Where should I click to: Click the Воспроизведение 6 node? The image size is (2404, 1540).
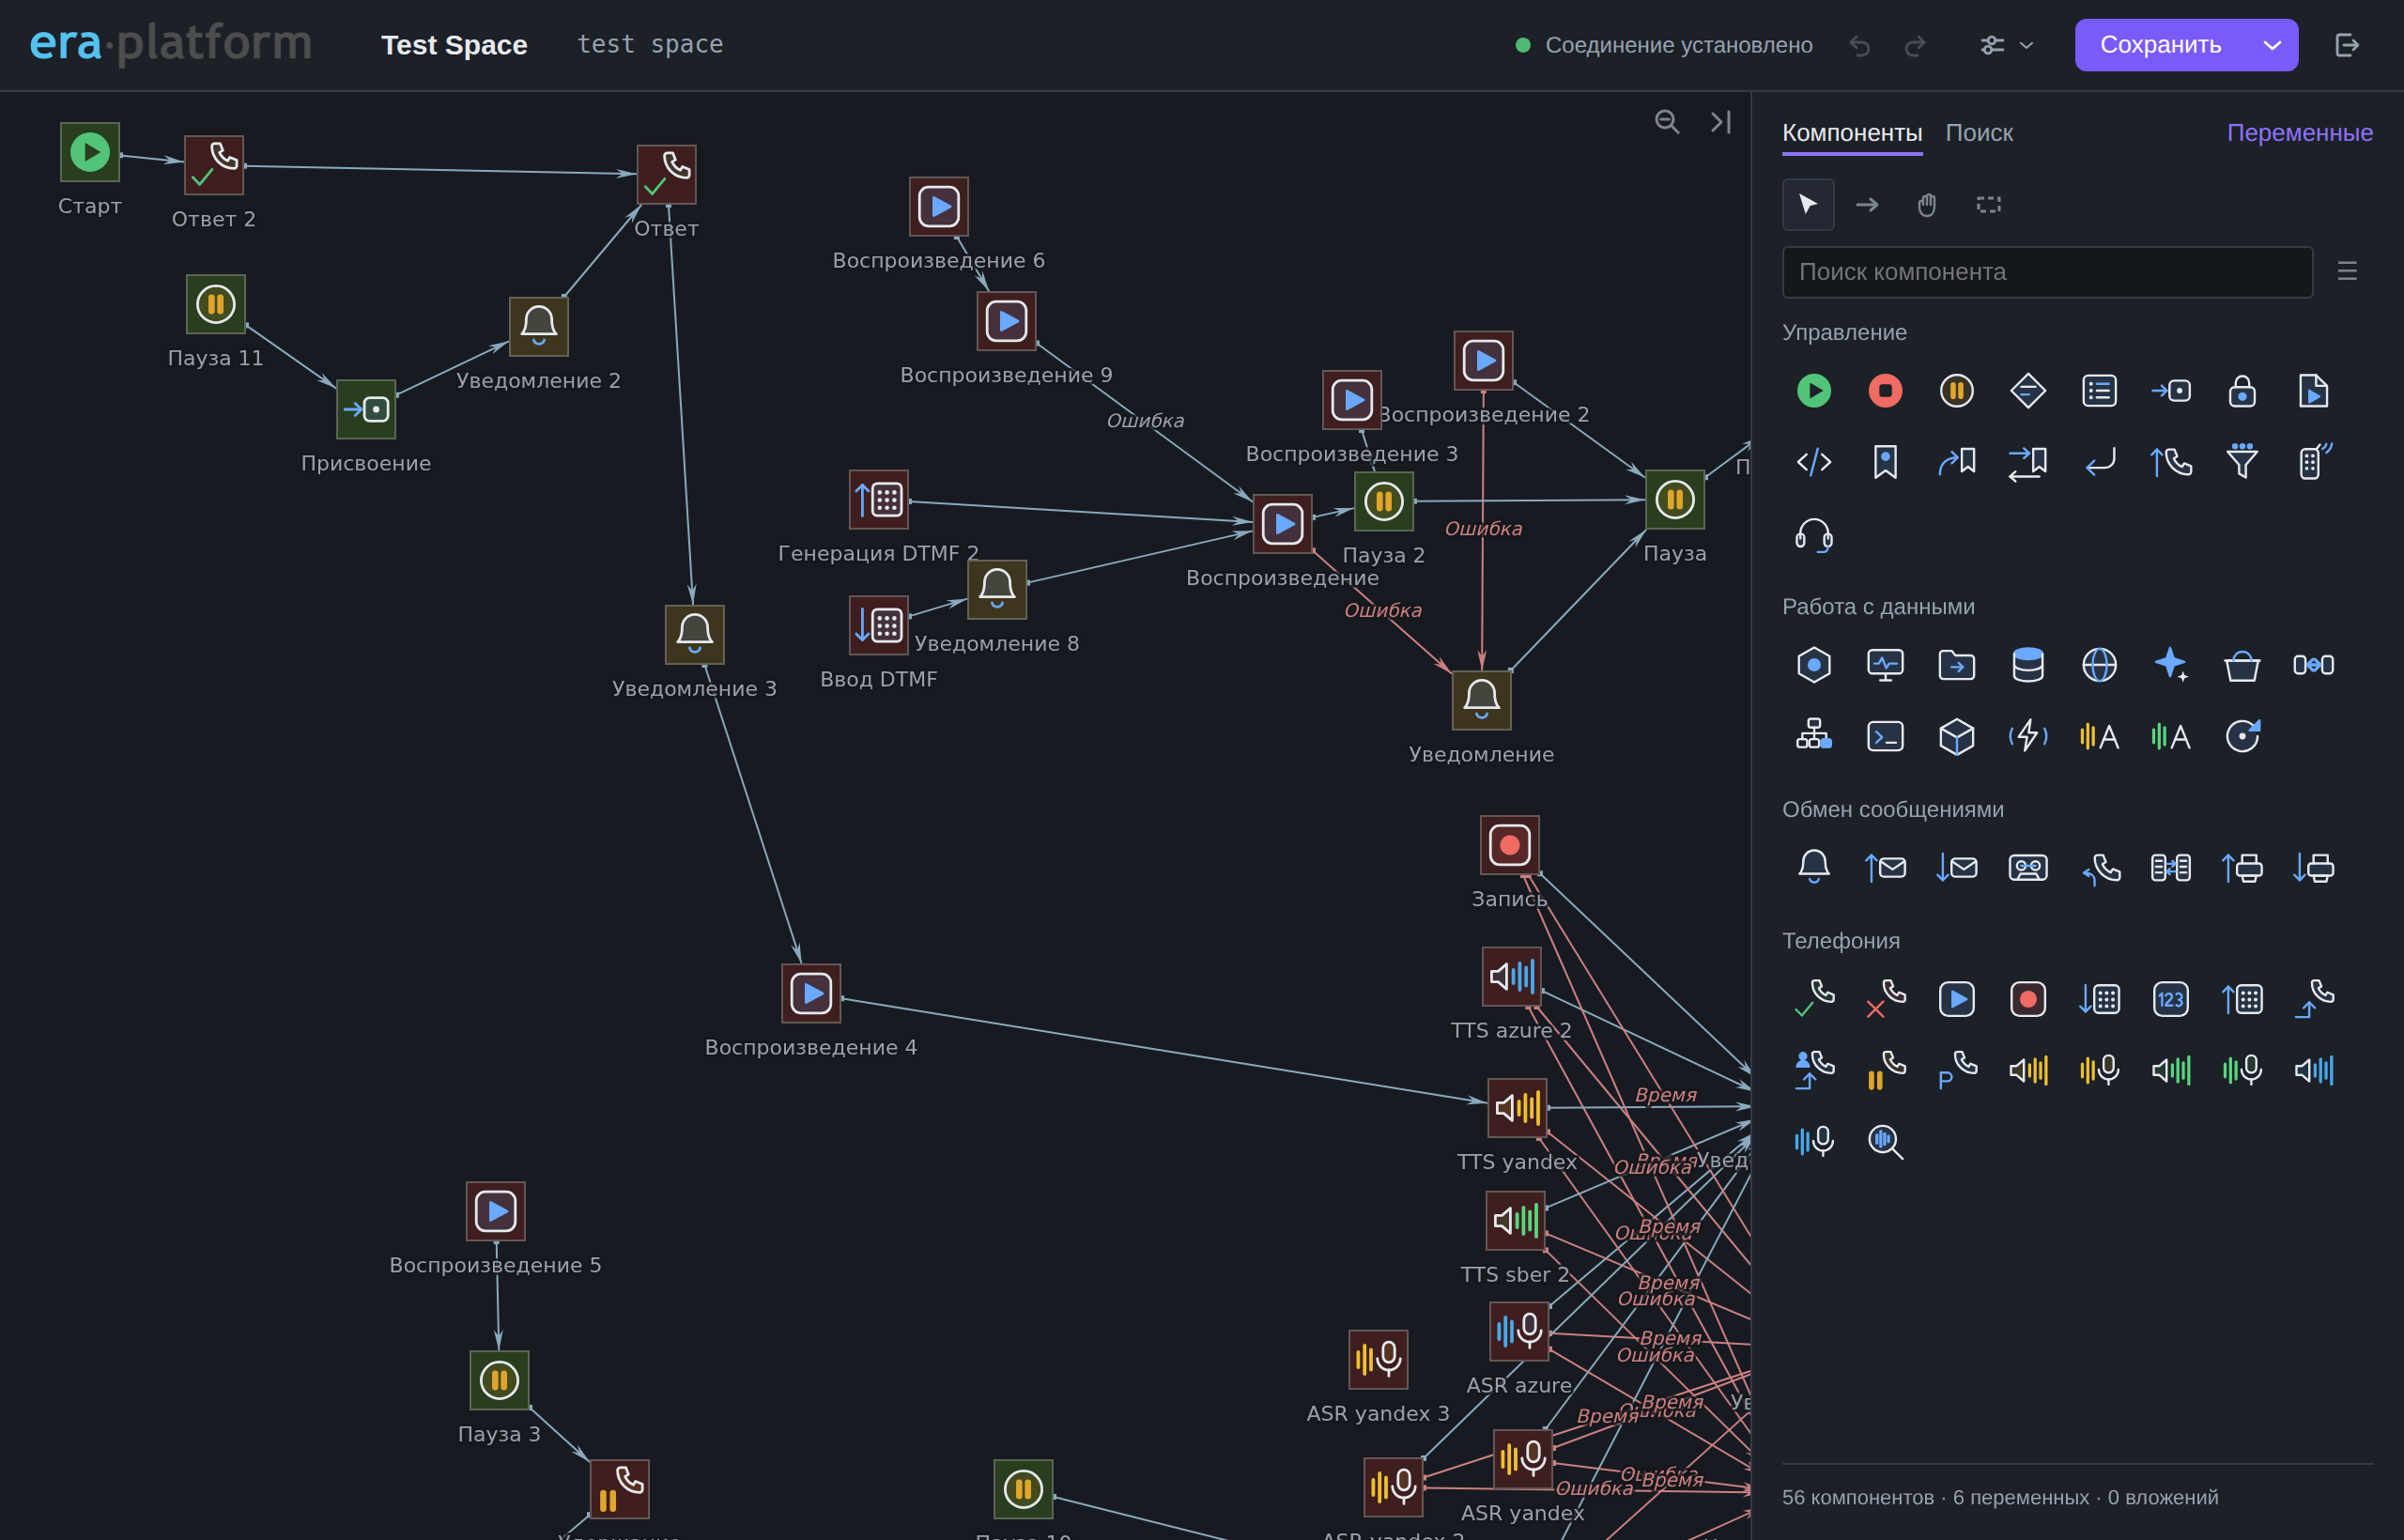click(x=939, y=206)
